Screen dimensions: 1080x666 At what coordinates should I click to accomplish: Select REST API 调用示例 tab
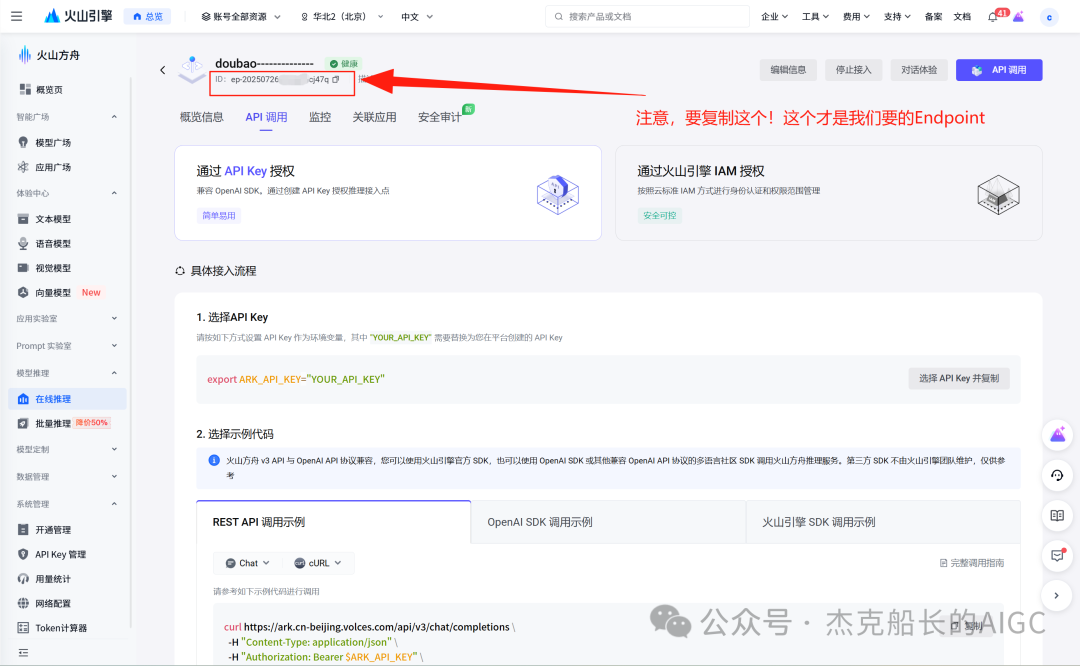pyautogui.click(x=333, y=522)
